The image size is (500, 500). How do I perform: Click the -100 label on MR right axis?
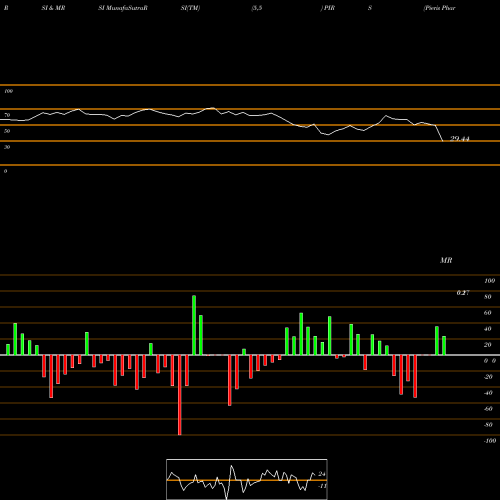tap(489, 441)
